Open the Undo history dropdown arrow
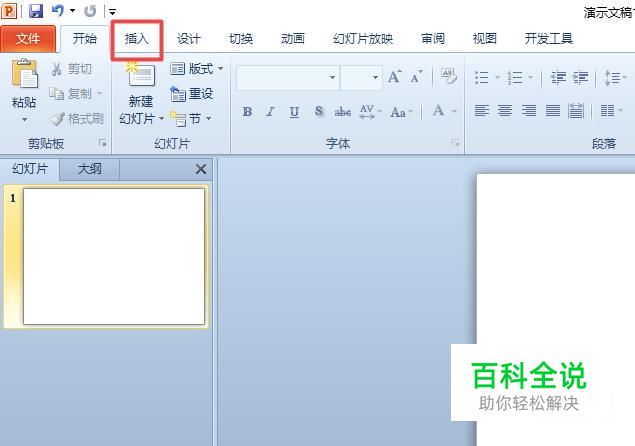This screenshot has height=446, width=635. pyautogui.click(x=72, y=11)
